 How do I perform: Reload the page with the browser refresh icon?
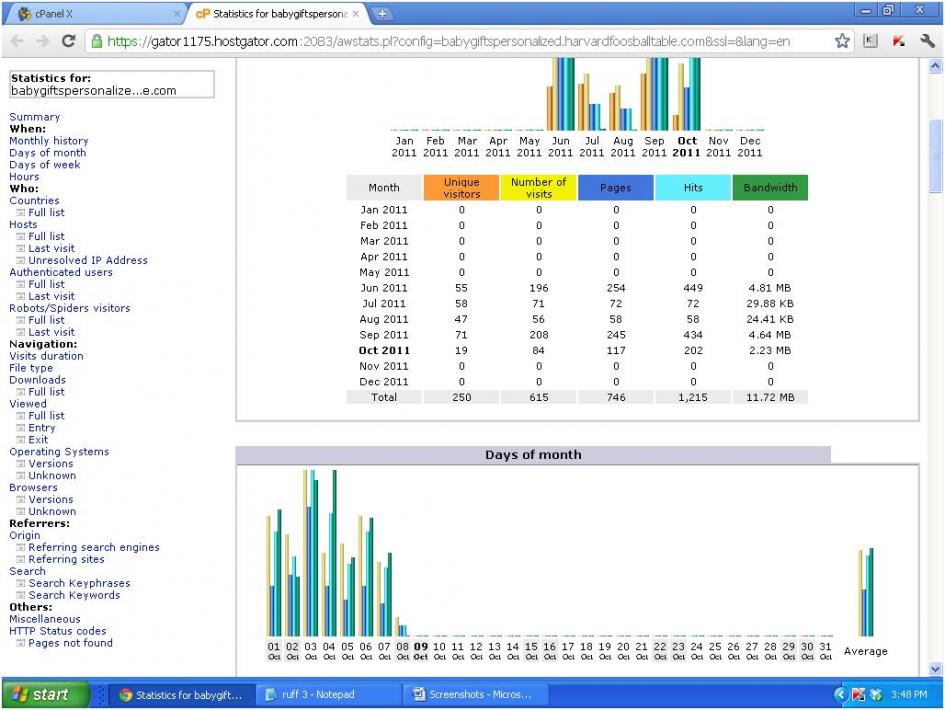[x=69, y=42]
